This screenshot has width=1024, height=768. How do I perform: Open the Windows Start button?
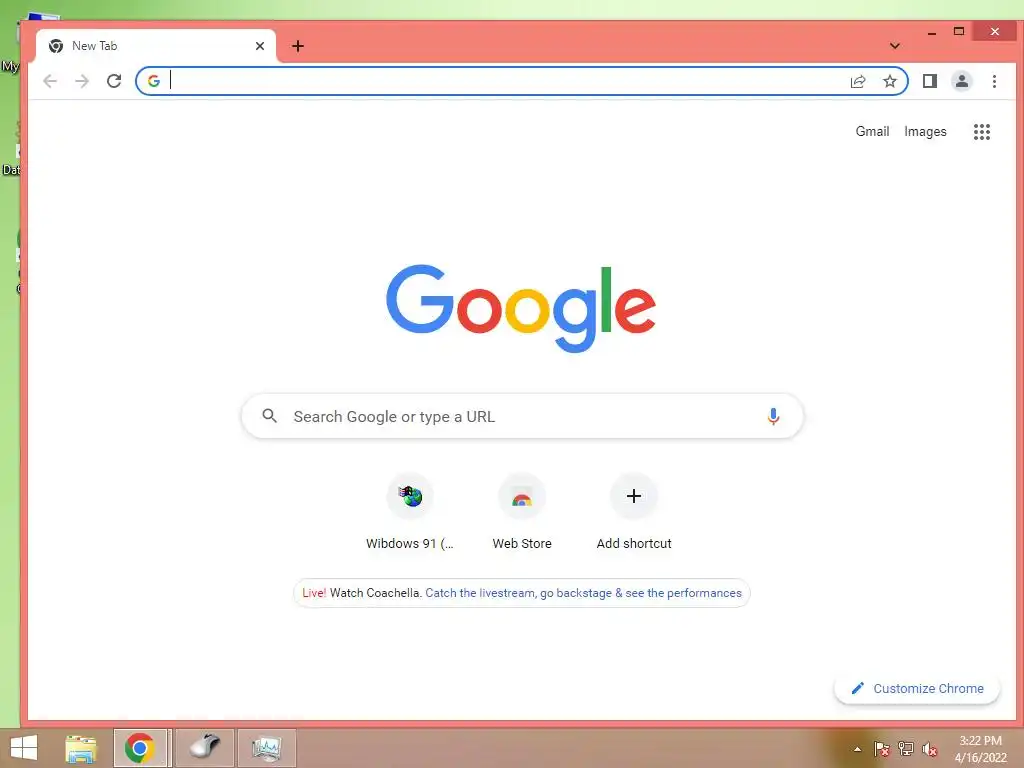(x=24, y=748)
